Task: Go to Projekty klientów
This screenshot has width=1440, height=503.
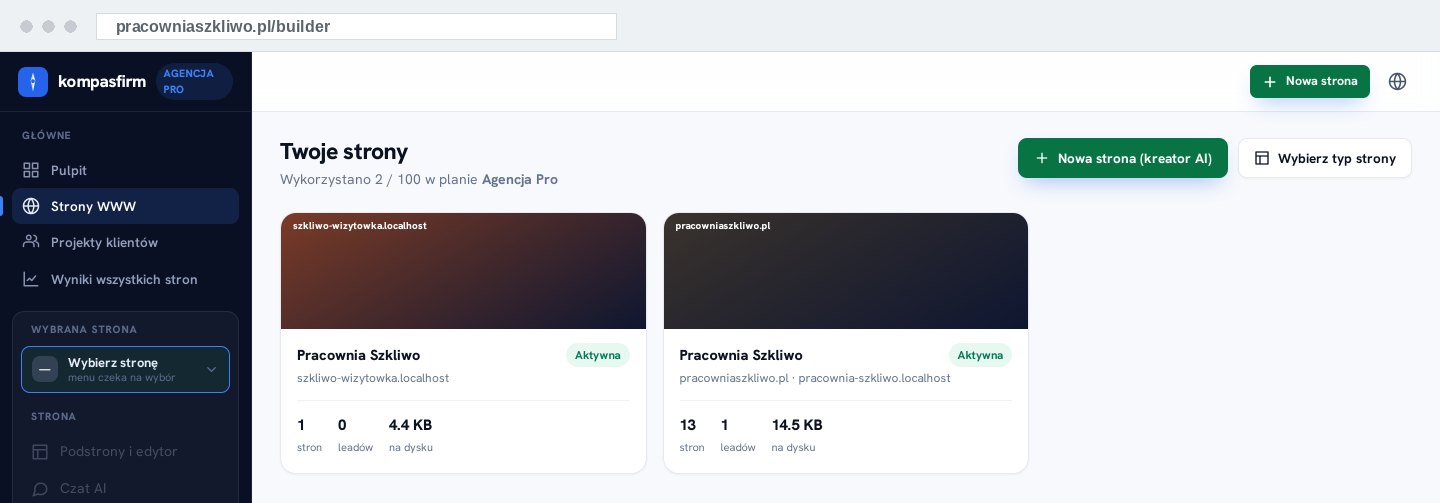Action: point(125,242)
